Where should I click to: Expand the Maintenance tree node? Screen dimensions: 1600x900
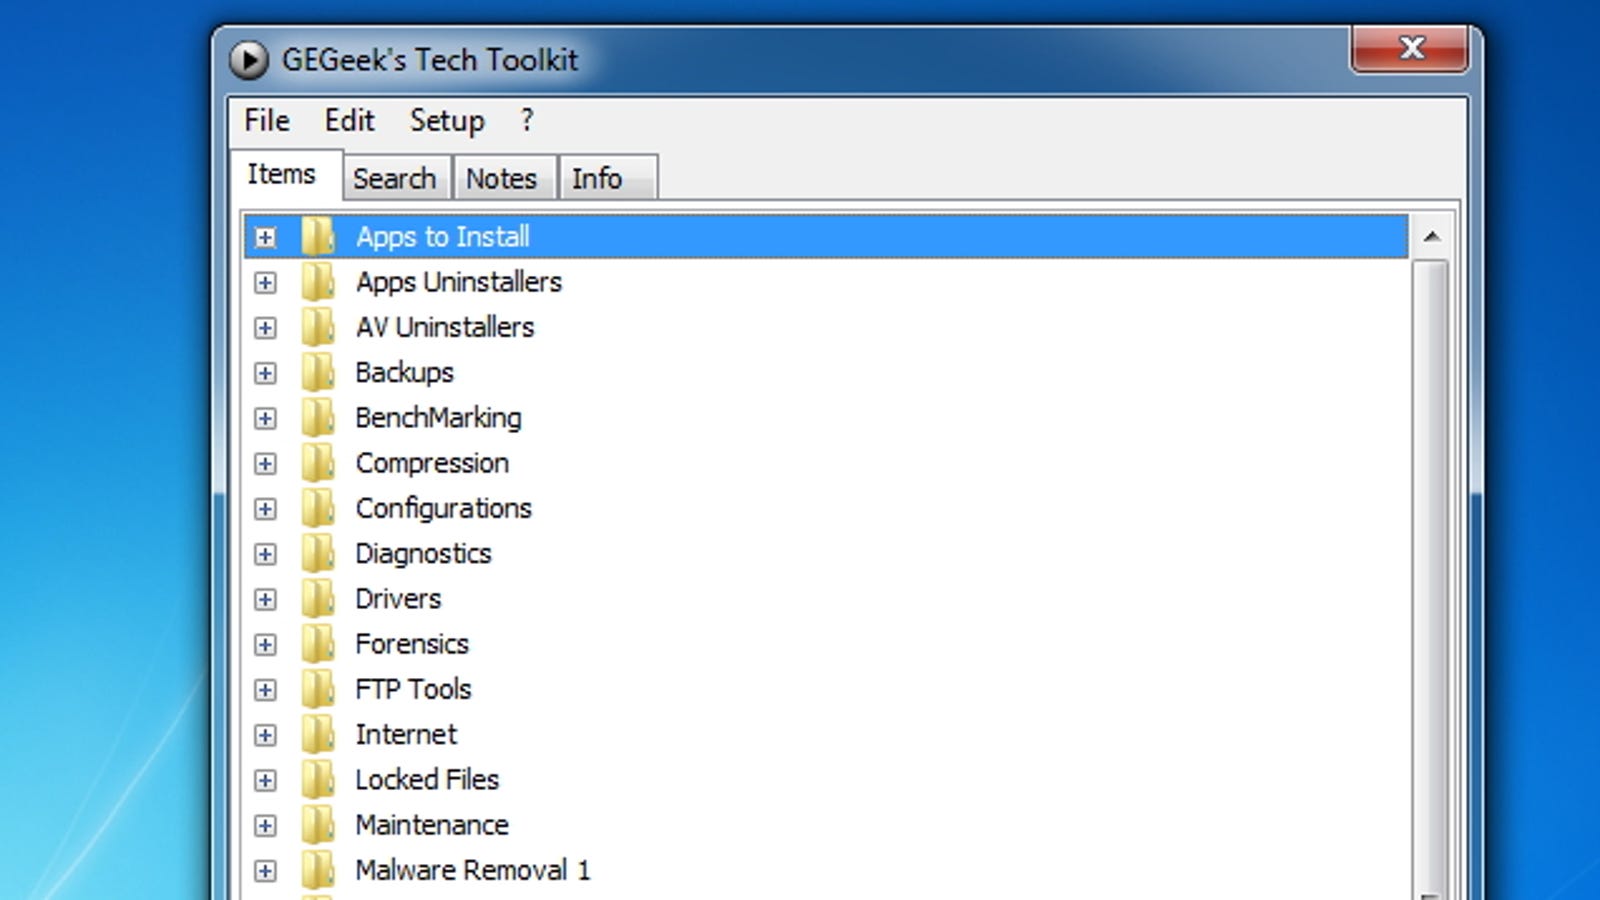tap(265, 826)
